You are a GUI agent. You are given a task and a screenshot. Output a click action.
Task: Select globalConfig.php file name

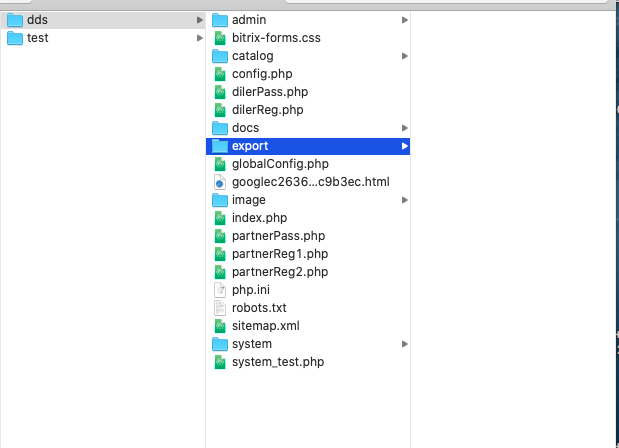coord(280,164)
